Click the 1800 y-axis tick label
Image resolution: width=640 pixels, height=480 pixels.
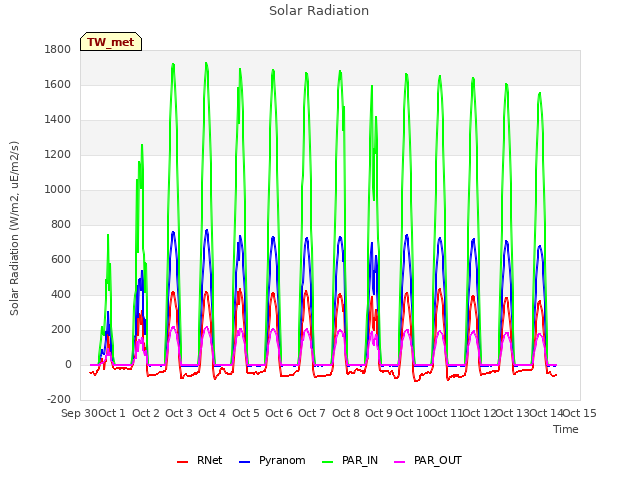tap(58, 49)
